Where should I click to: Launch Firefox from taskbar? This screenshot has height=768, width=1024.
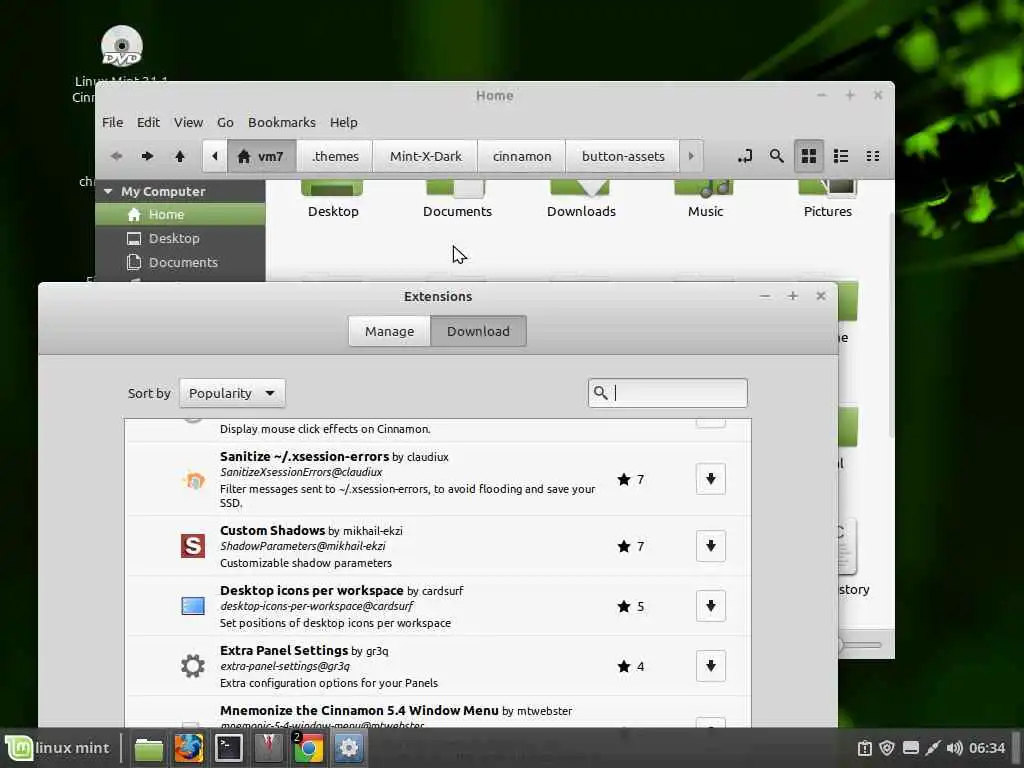(189, 748)
